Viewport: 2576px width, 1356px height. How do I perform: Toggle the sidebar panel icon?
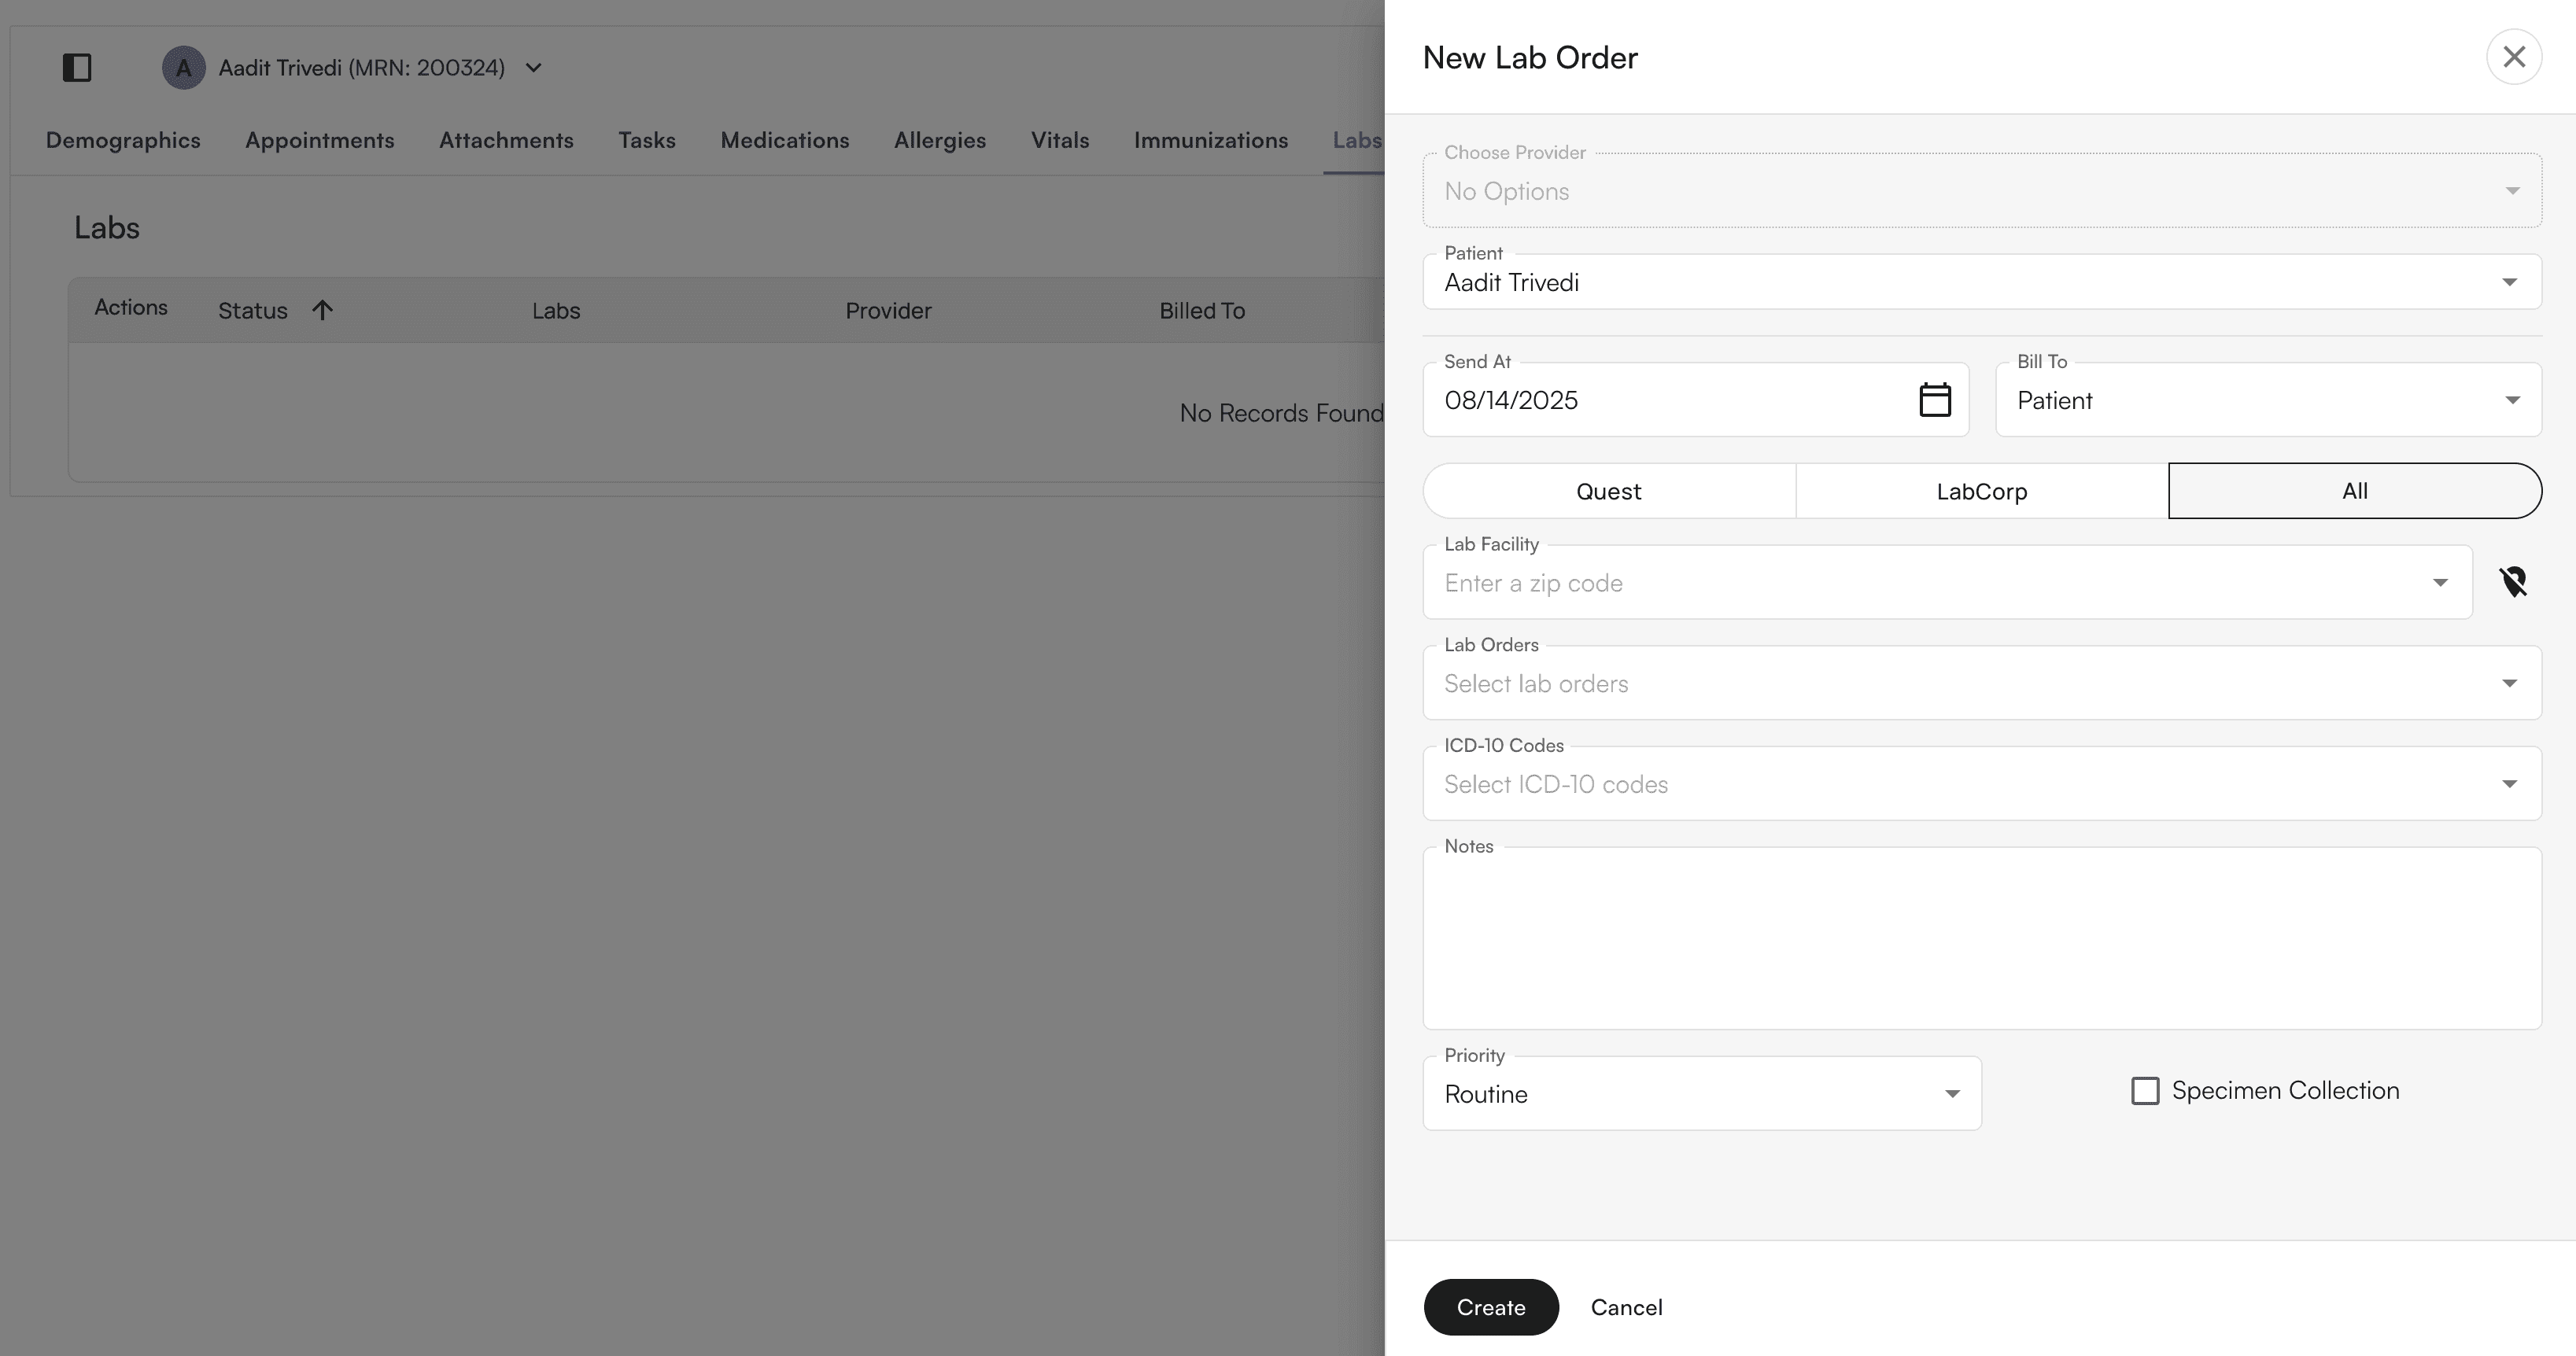77,67
